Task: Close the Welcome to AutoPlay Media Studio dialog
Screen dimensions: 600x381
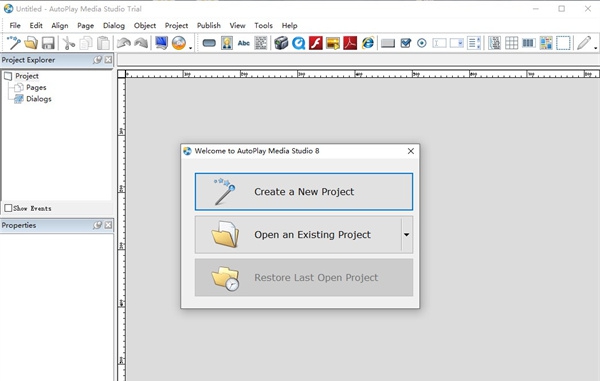Action: pos(411,151)
